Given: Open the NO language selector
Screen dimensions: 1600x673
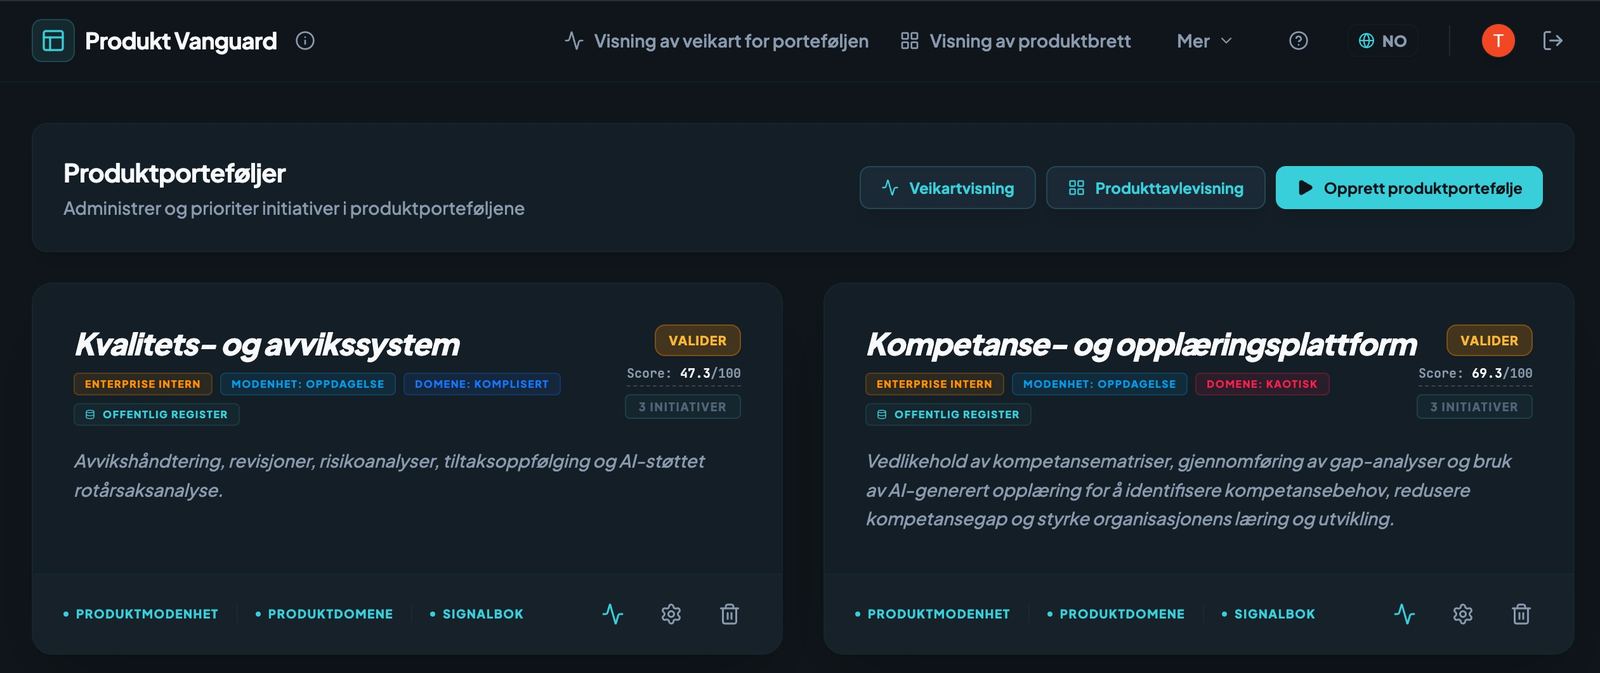Looking at the screenshot, I should click(x=1383, y=41).
